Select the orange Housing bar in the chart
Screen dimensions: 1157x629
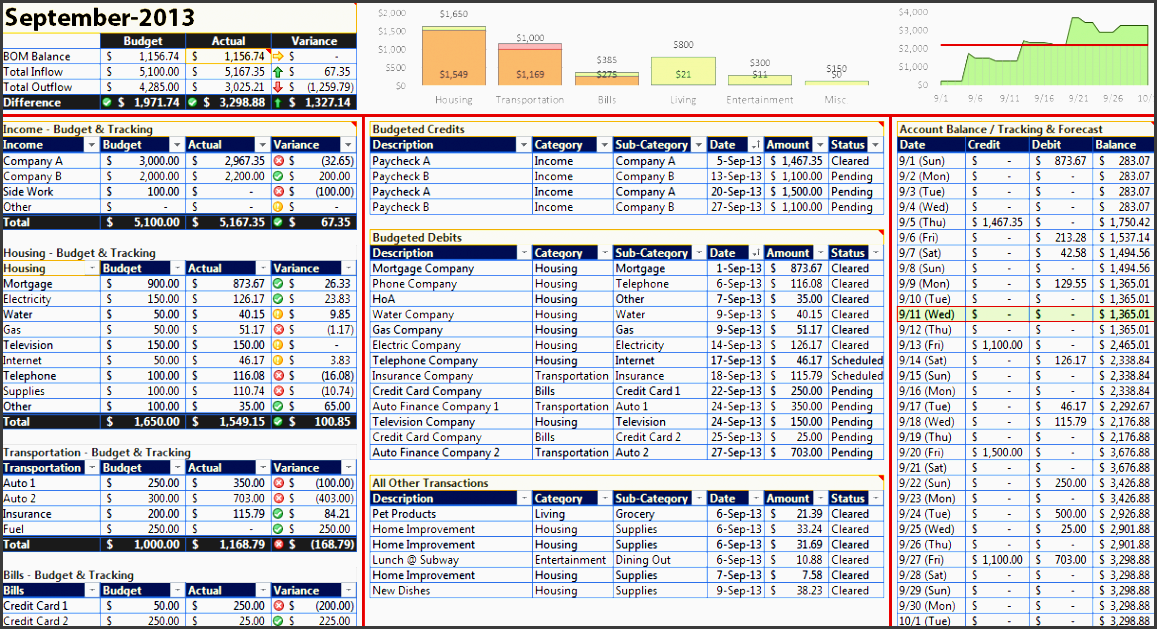[x=453, y=58]
